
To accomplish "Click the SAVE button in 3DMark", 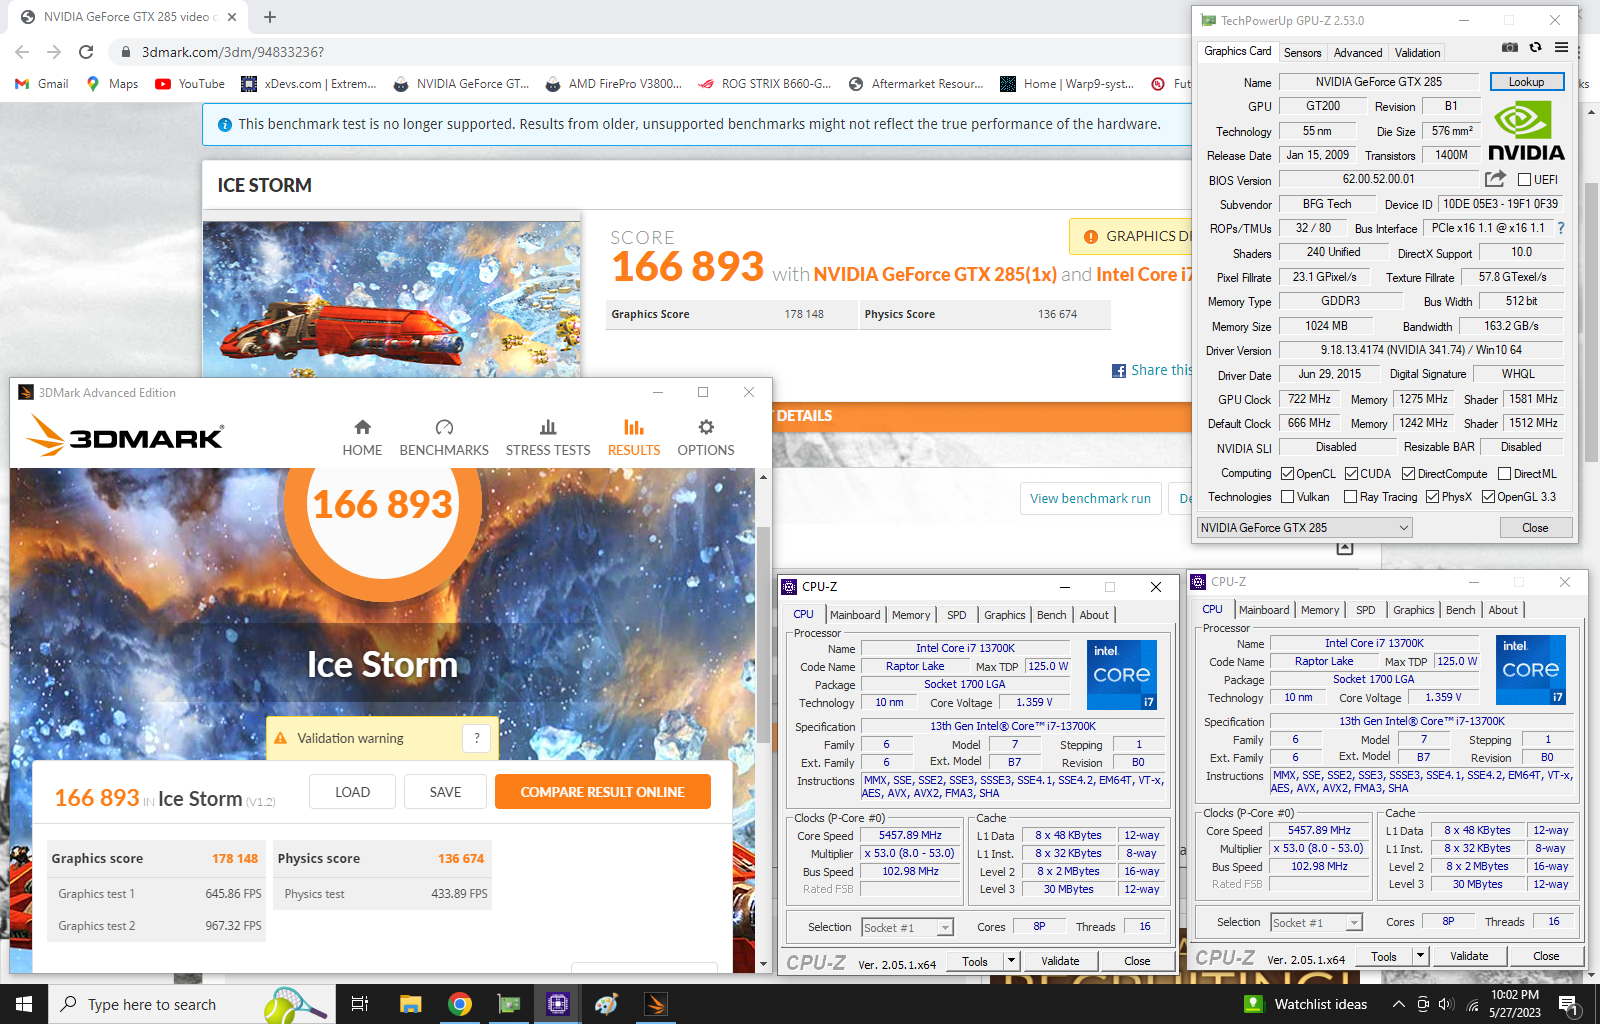I will [x=445, y=792].
